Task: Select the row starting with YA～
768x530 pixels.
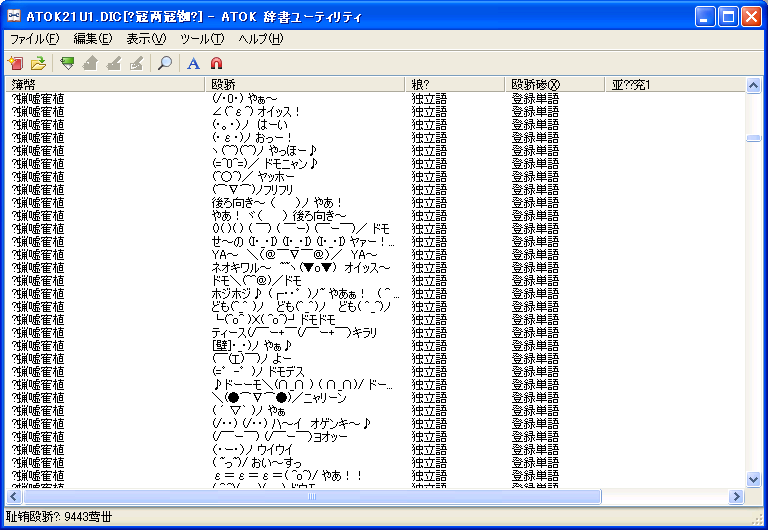Action: 375,255
